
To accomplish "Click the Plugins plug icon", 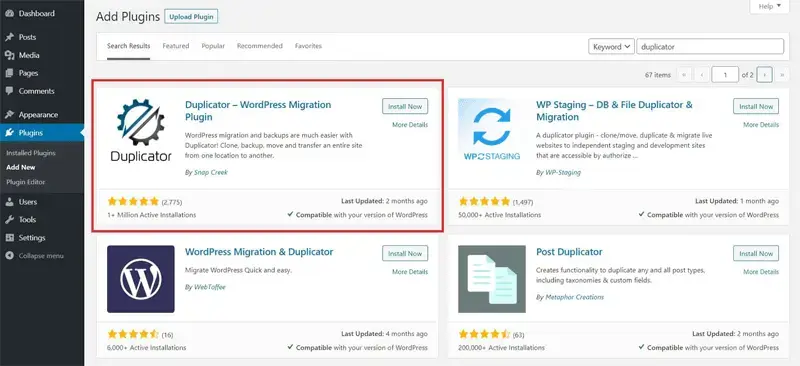I will [x=9, y=133].
